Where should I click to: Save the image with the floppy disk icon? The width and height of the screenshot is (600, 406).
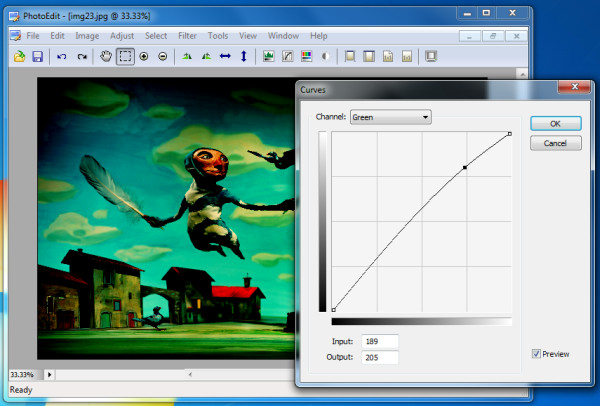tap(38, 57)
